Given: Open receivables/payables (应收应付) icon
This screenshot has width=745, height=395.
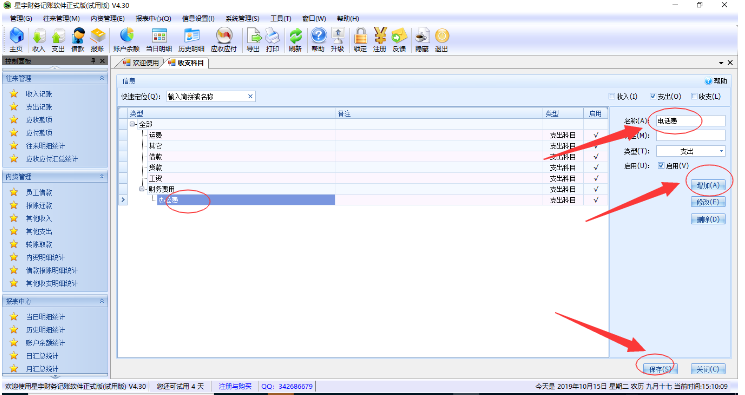Looking at the screenshot, I should 224,39.
